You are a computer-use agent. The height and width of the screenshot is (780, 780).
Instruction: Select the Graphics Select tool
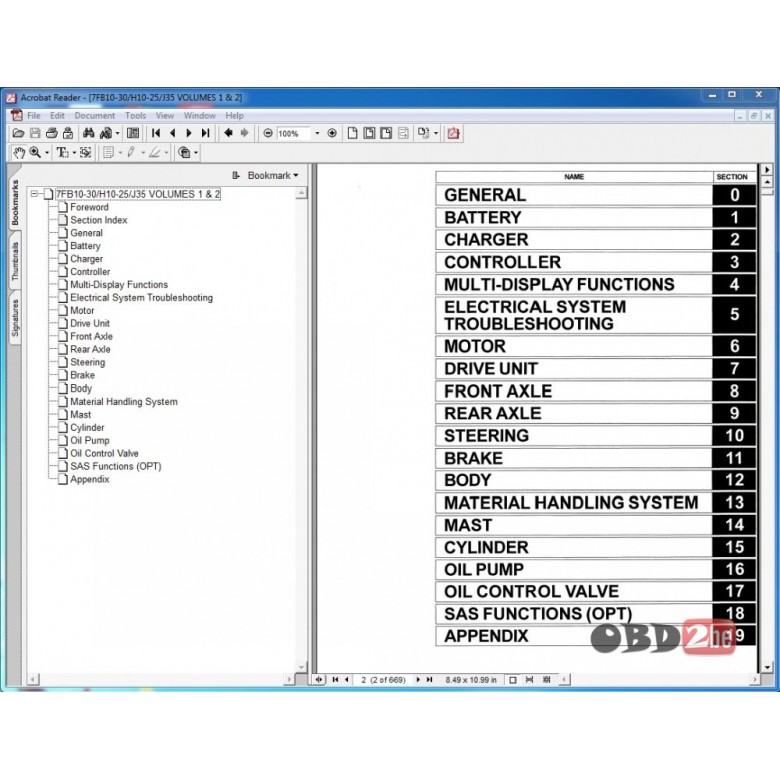(x=86, y=153)
